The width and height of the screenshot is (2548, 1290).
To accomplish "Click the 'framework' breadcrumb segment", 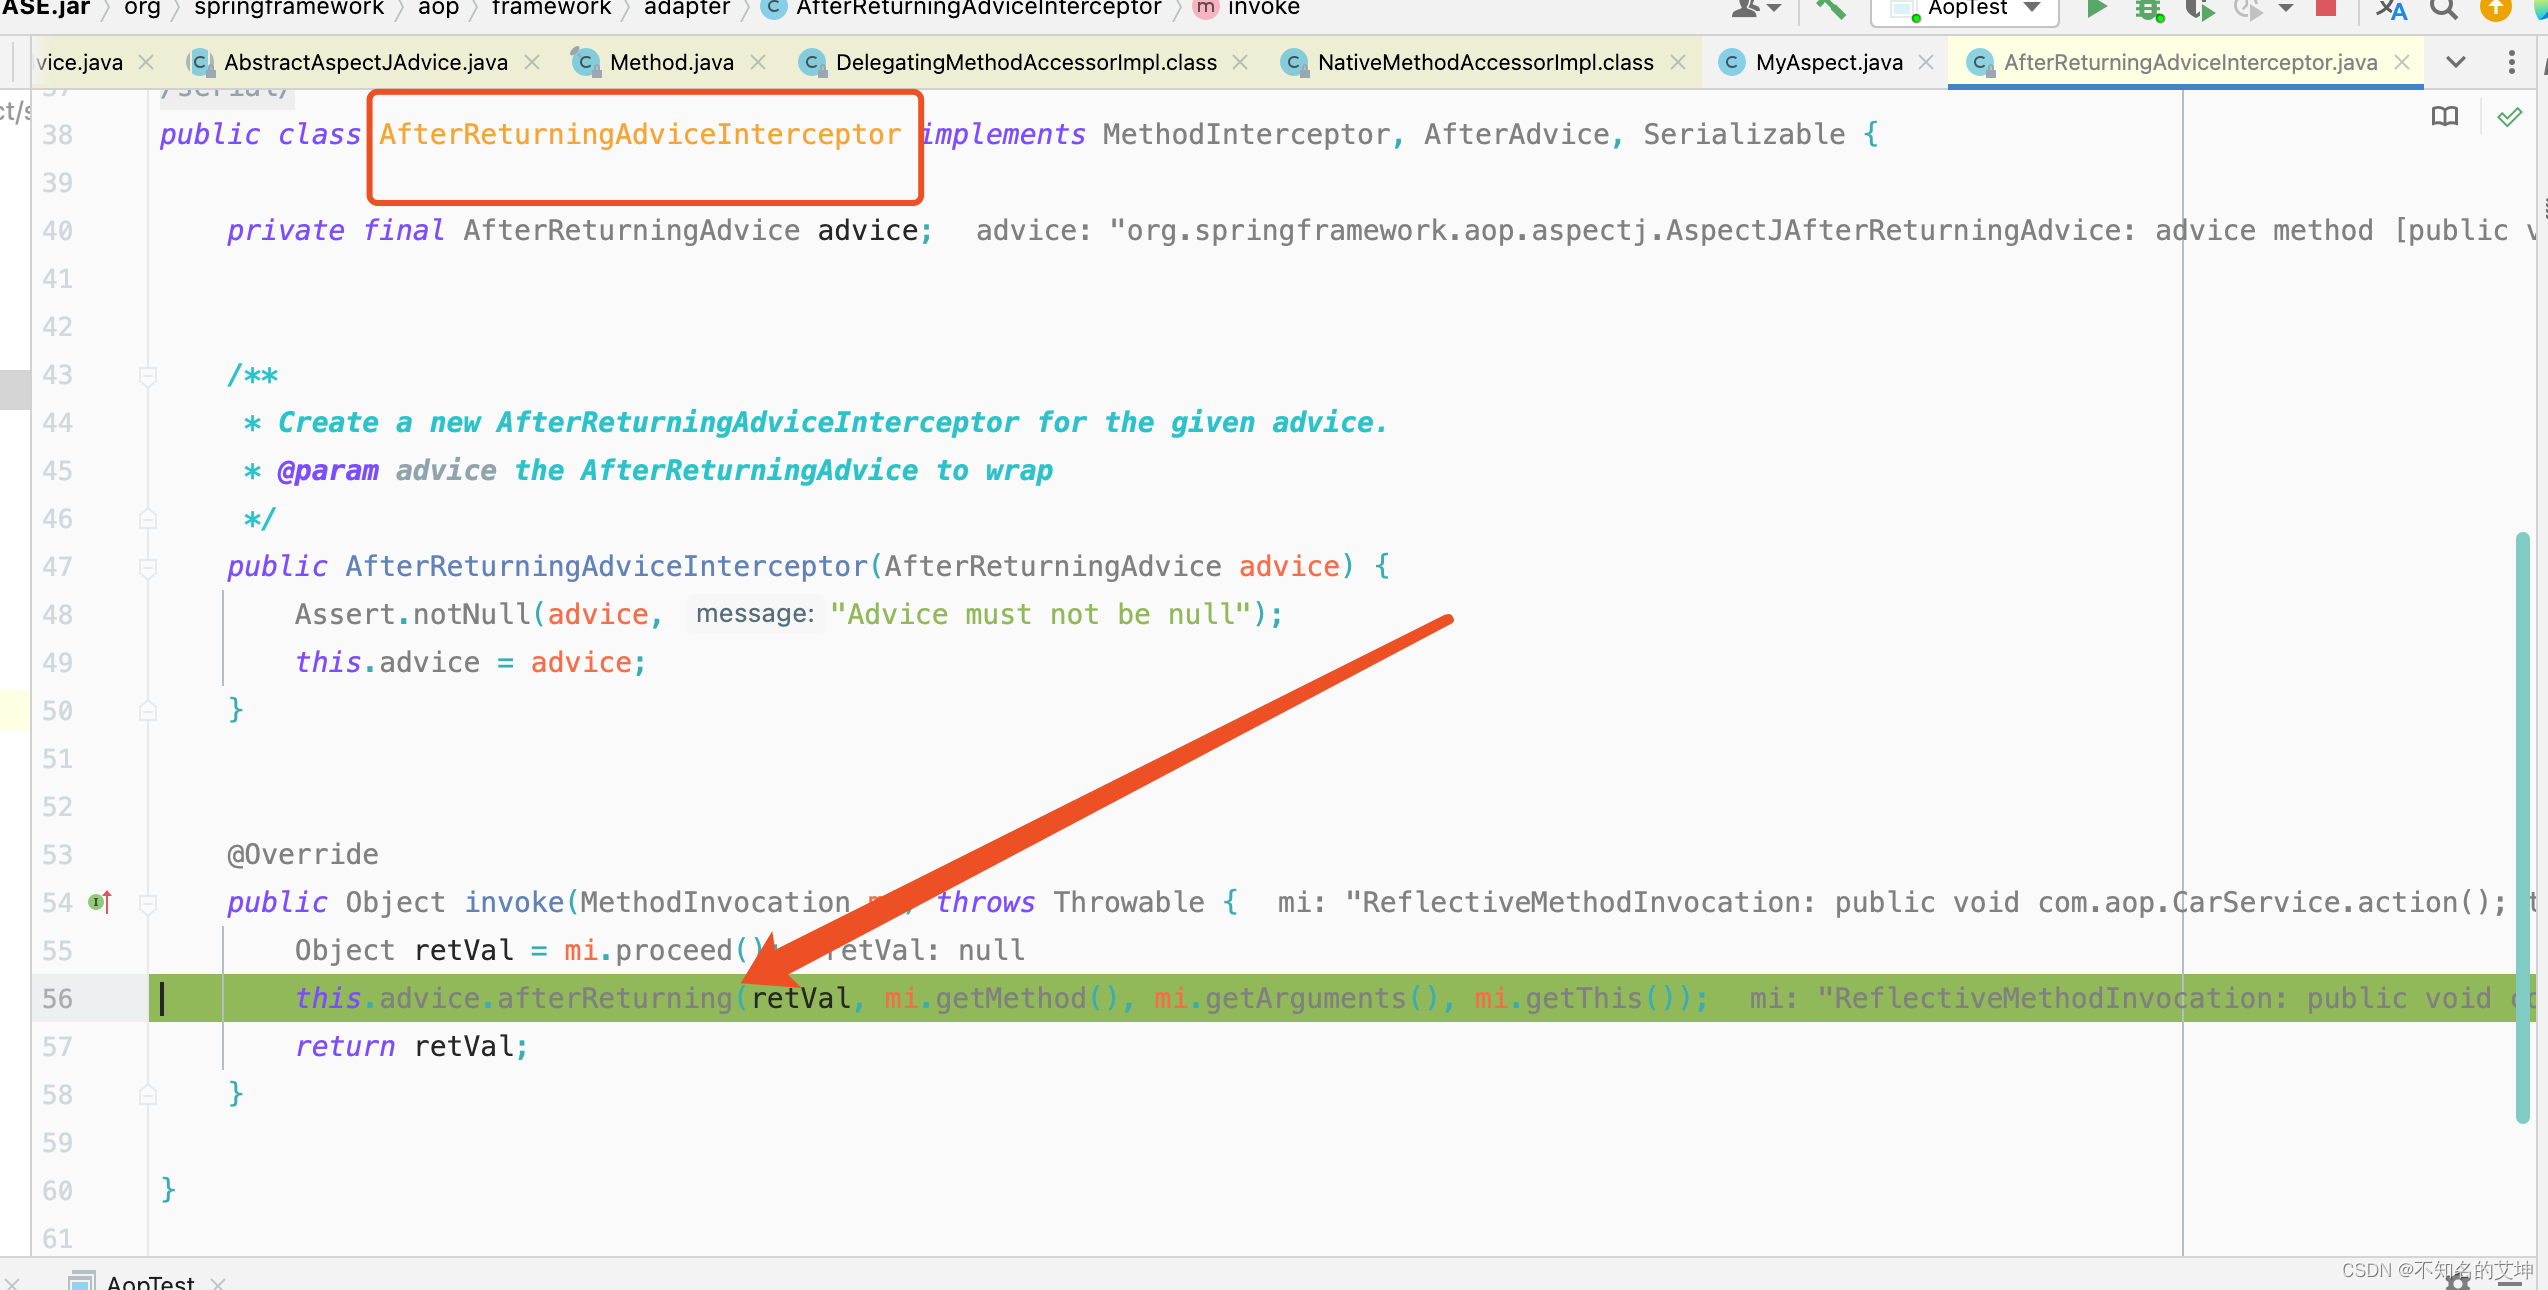I will coord(551,8).
